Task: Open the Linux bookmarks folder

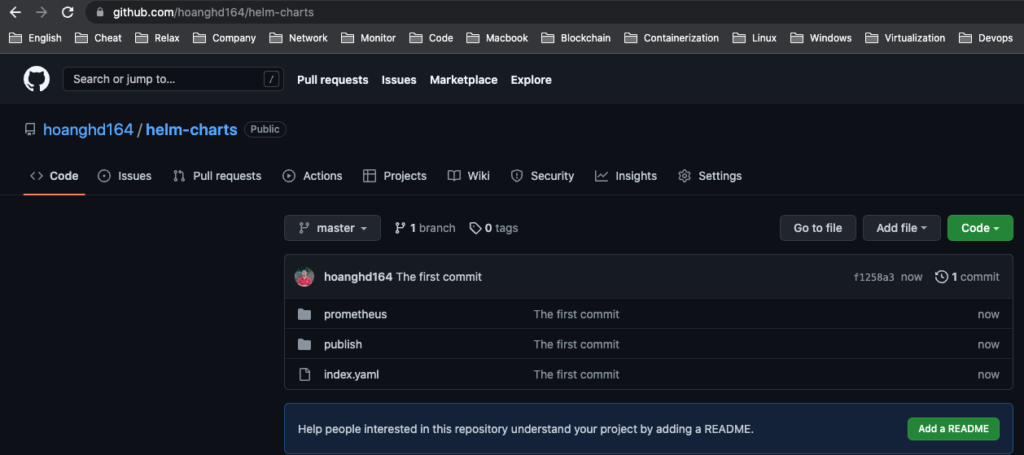Action: [754, 38]
